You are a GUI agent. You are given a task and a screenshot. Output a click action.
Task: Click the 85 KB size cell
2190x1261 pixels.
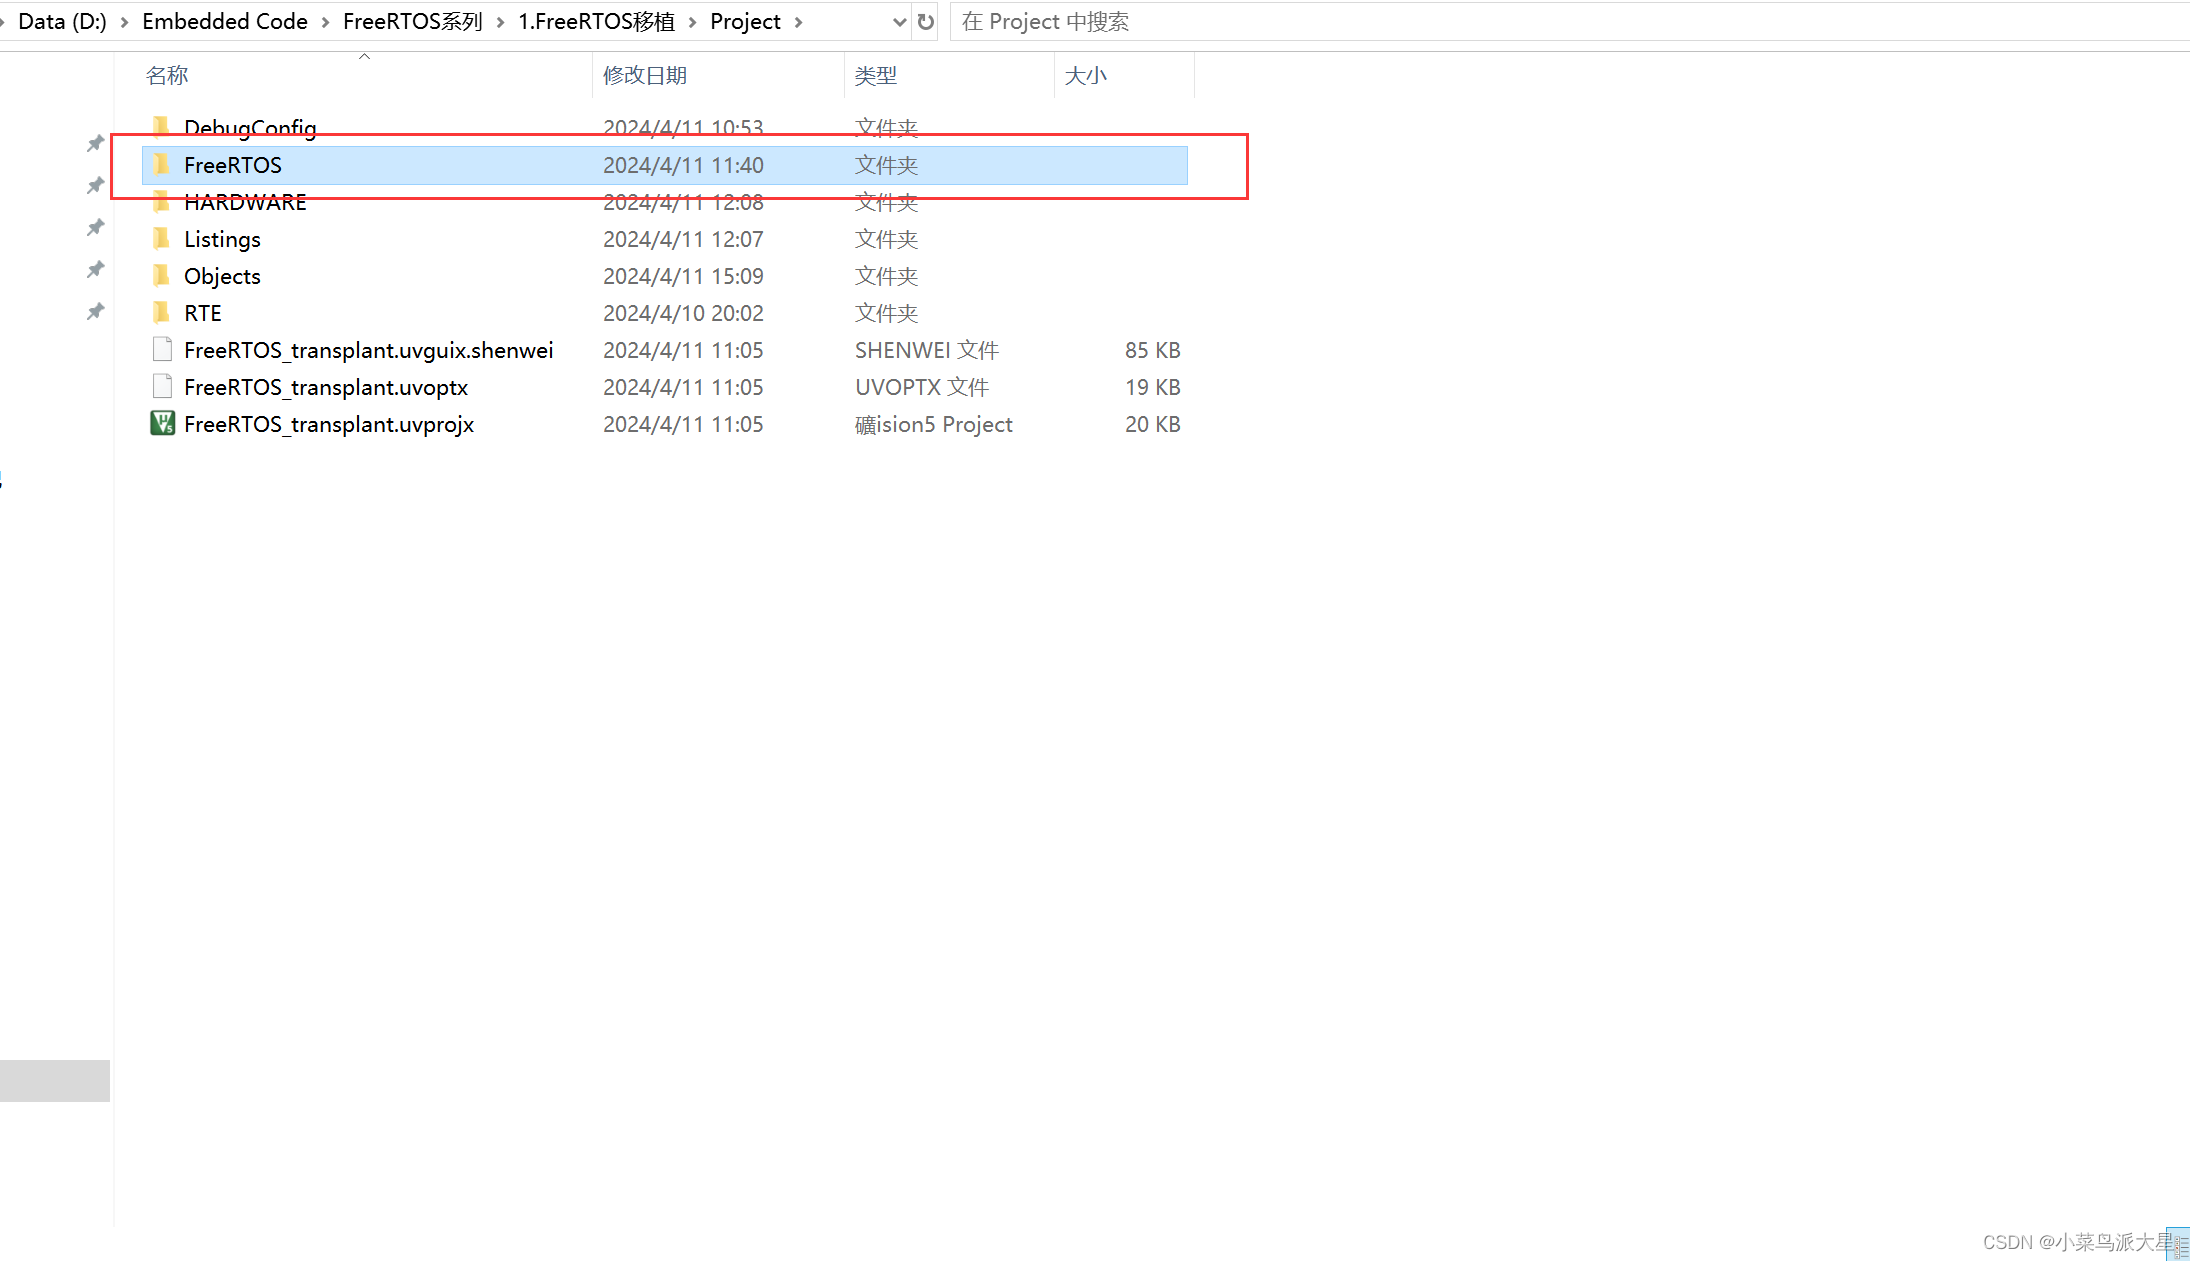pos(1153,350)
